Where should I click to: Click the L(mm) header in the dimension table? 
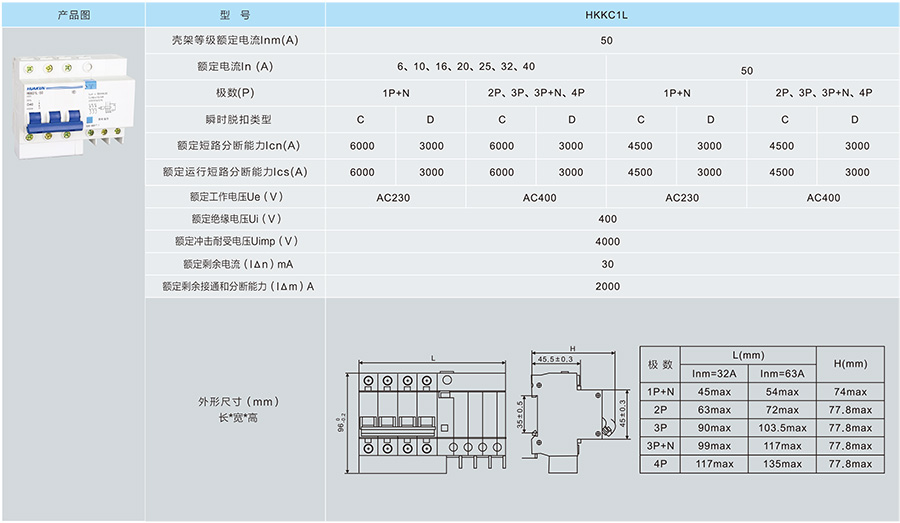pyautogui.click(x=748, y=355)
